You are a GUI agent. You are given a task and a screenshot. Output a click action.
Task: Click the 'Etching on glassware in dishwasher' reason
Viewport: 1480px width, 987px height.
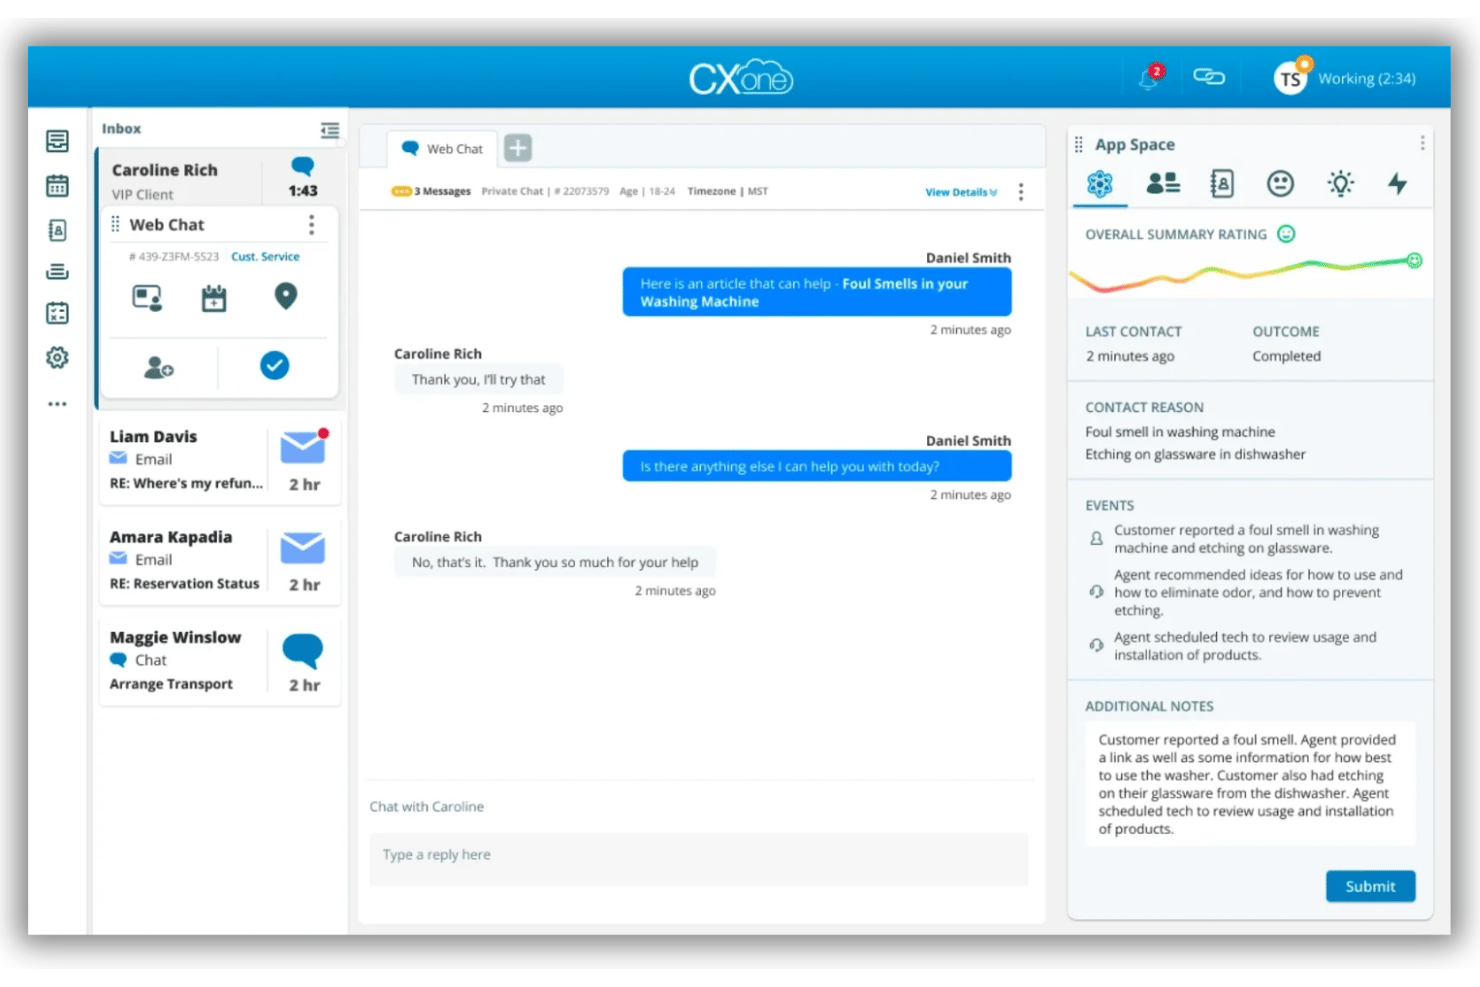tap(1195, 454)
